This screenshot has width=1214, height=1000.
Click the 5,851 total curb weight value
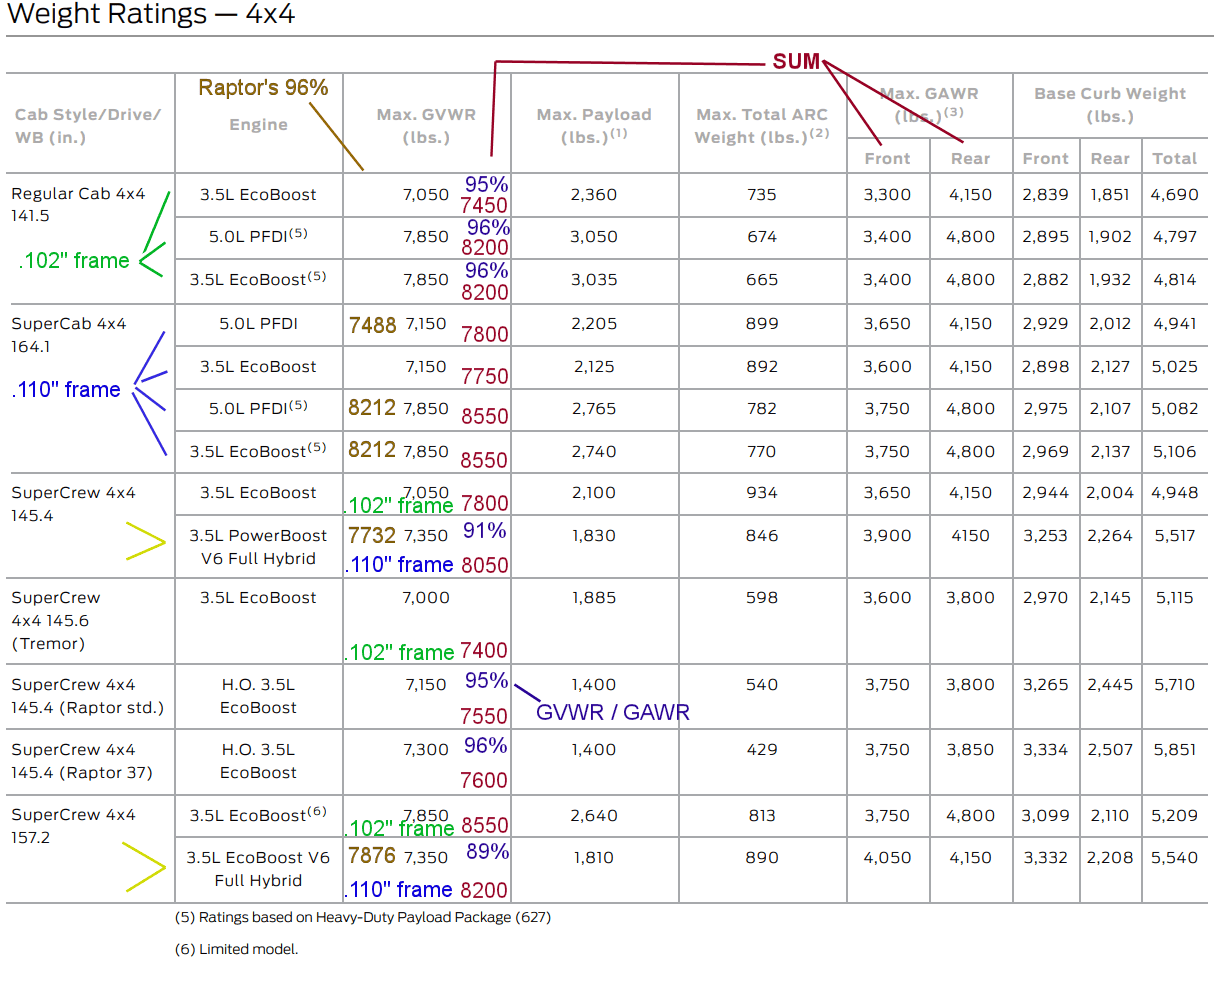1174,750
